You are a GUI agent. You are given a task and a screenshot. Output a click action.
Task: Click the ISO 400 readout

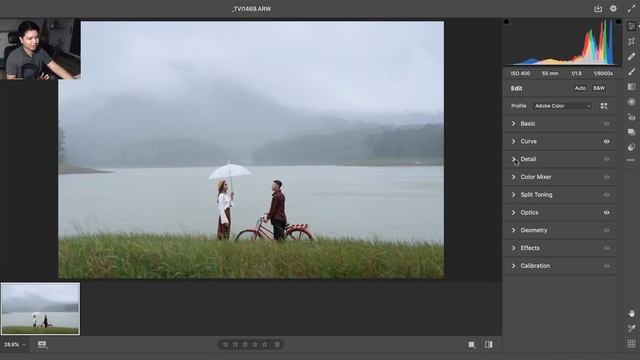point(520,73)
